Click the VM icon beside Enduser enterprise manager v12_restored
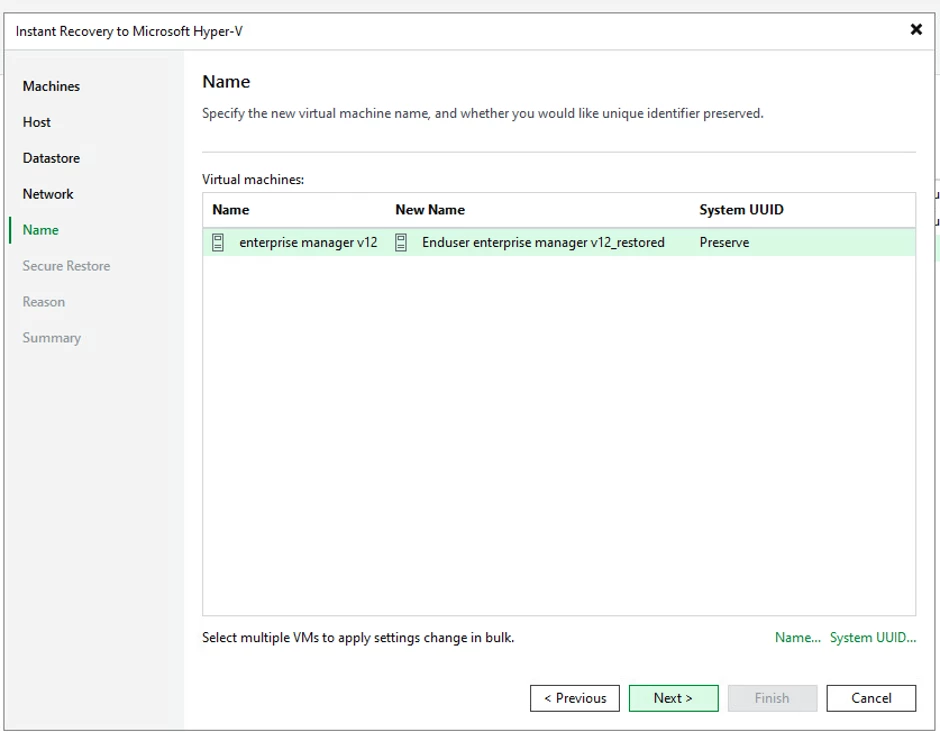 [x=400, y=242]
